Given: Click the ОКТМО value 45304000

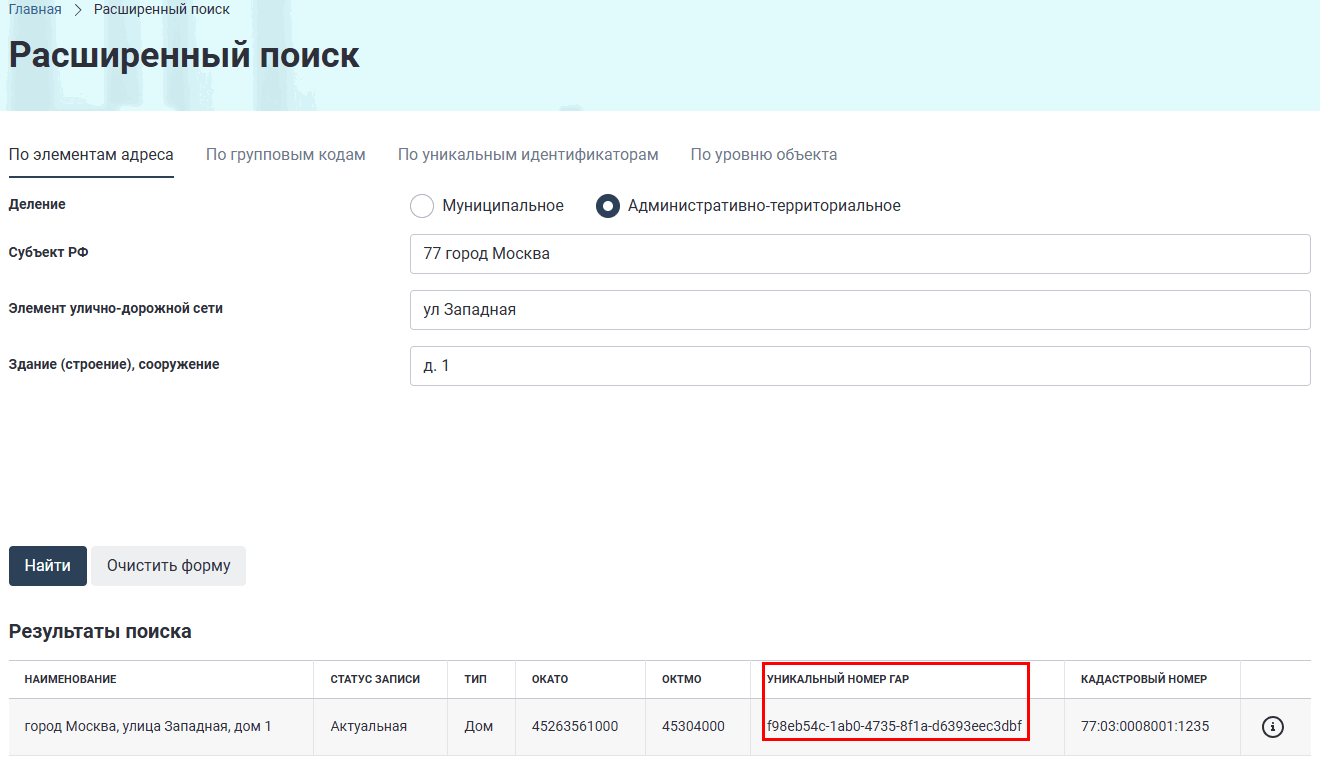Looking at the screenshot, I should [693, 727].
